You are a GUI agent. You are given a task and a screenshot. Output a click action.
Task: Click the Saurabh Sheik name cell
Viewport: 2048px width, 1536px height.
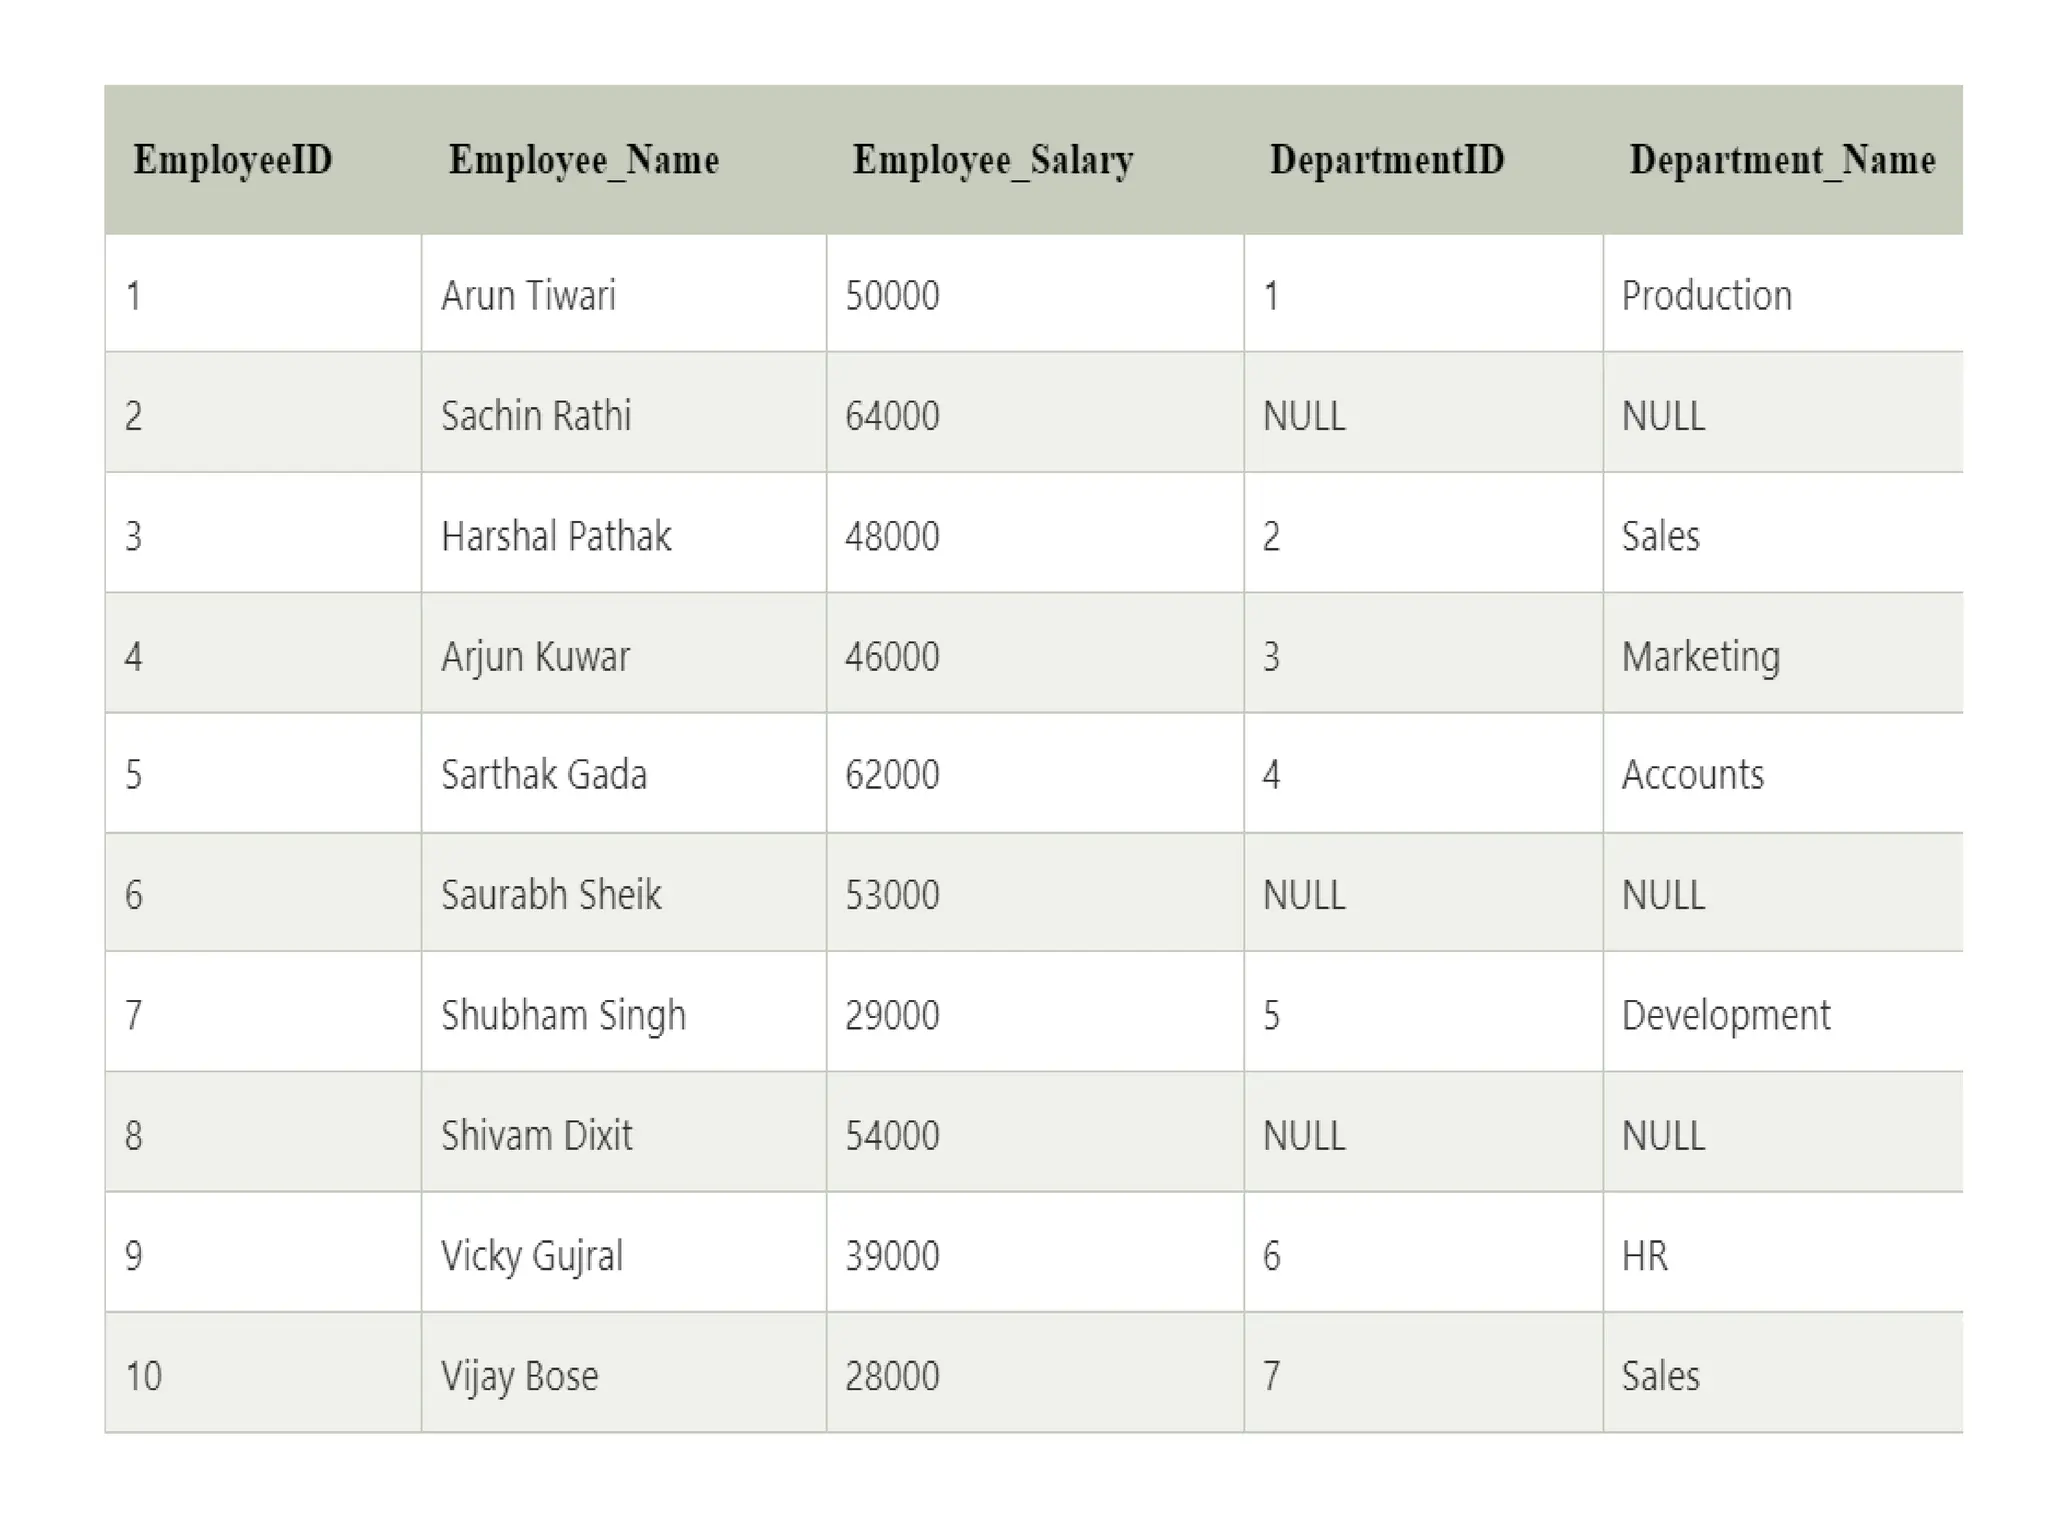point(551,895)
